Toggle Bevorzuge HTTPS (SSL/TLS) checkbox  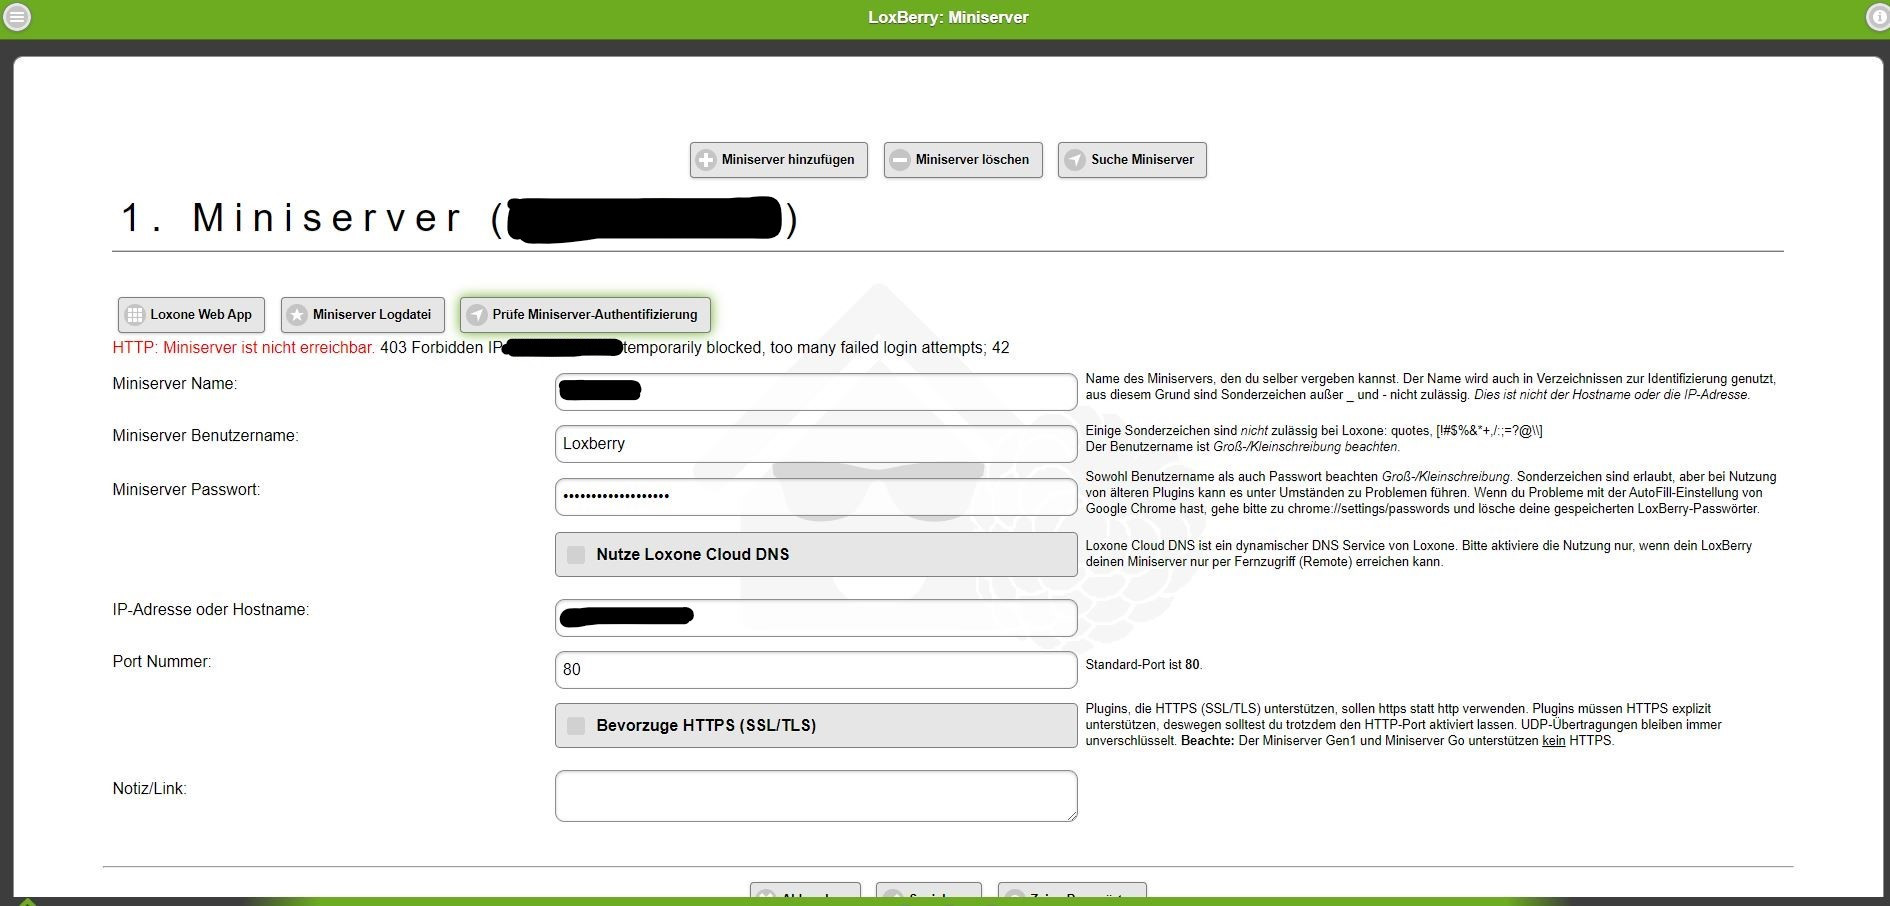tap(576, 726)
